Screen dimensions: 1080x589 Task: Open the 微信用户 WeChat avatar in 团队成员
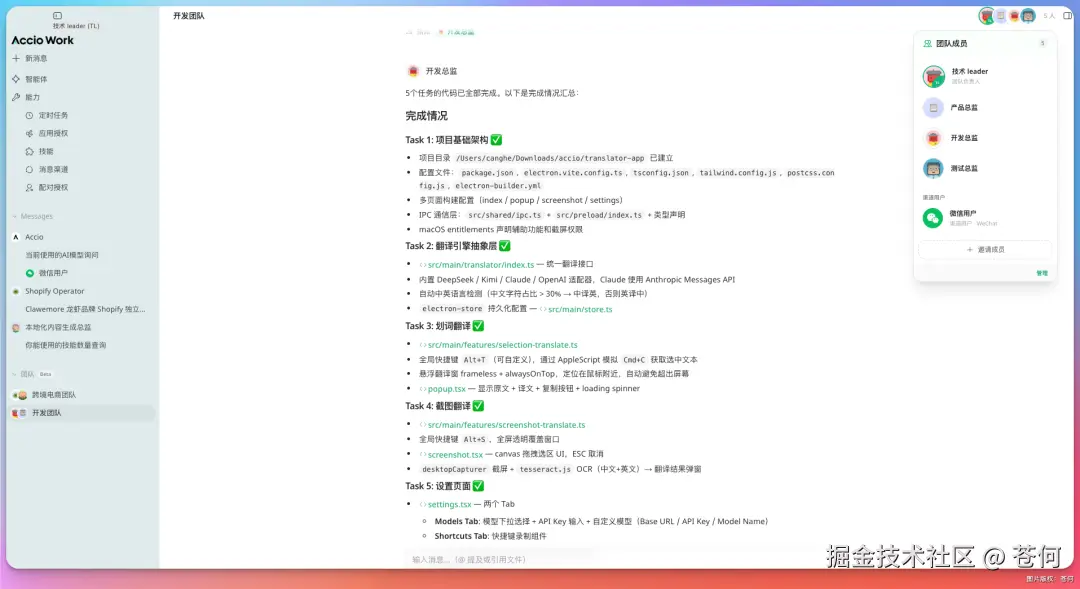click(x=932, y=218)
